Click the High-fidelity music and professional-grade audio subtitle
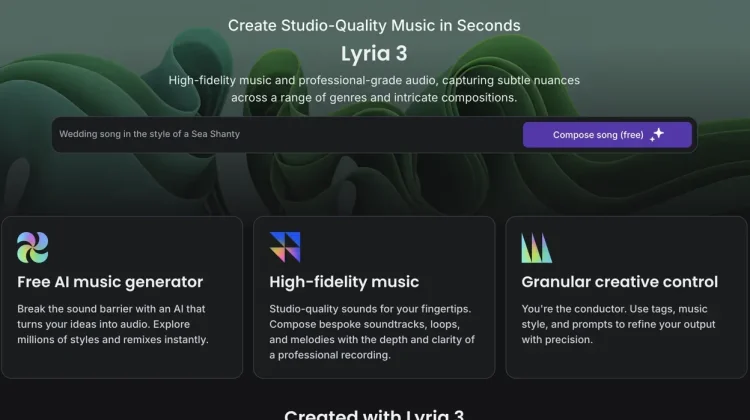The width and height of the screenshot is (750, 420). 374,89
